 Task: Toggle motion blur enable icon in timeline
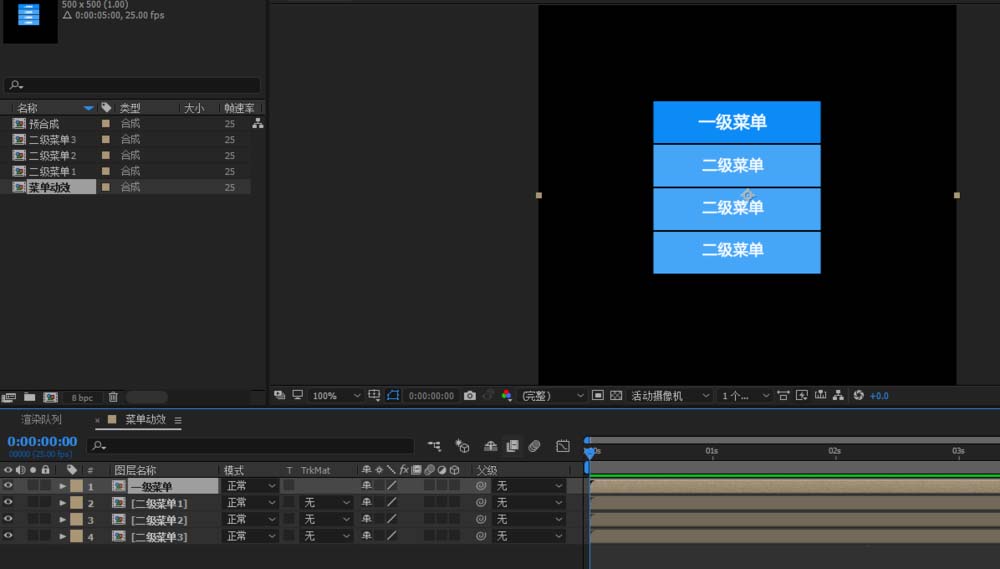click(x=534, y=446)
